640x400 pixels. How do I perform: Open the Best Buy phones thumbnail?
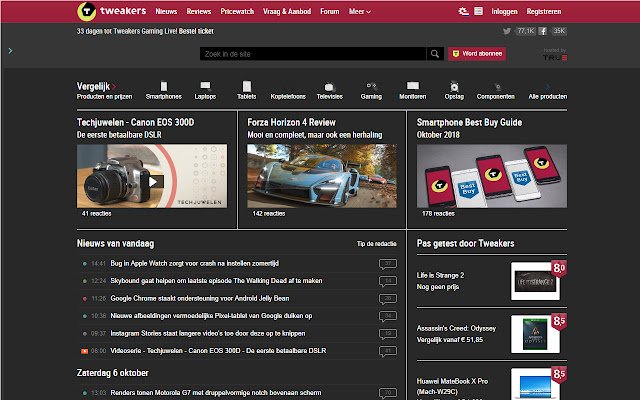point(492,176)
